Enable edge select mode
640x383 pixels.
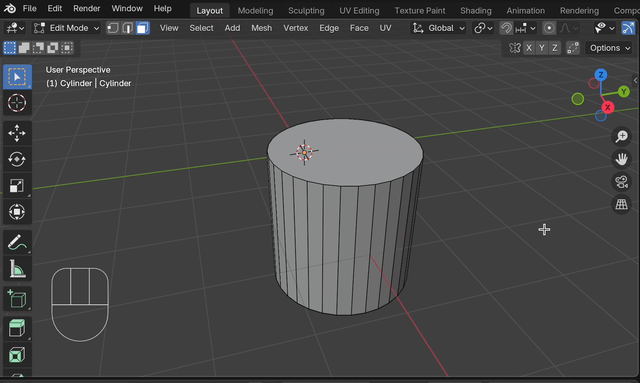click(x=128, y=28)
